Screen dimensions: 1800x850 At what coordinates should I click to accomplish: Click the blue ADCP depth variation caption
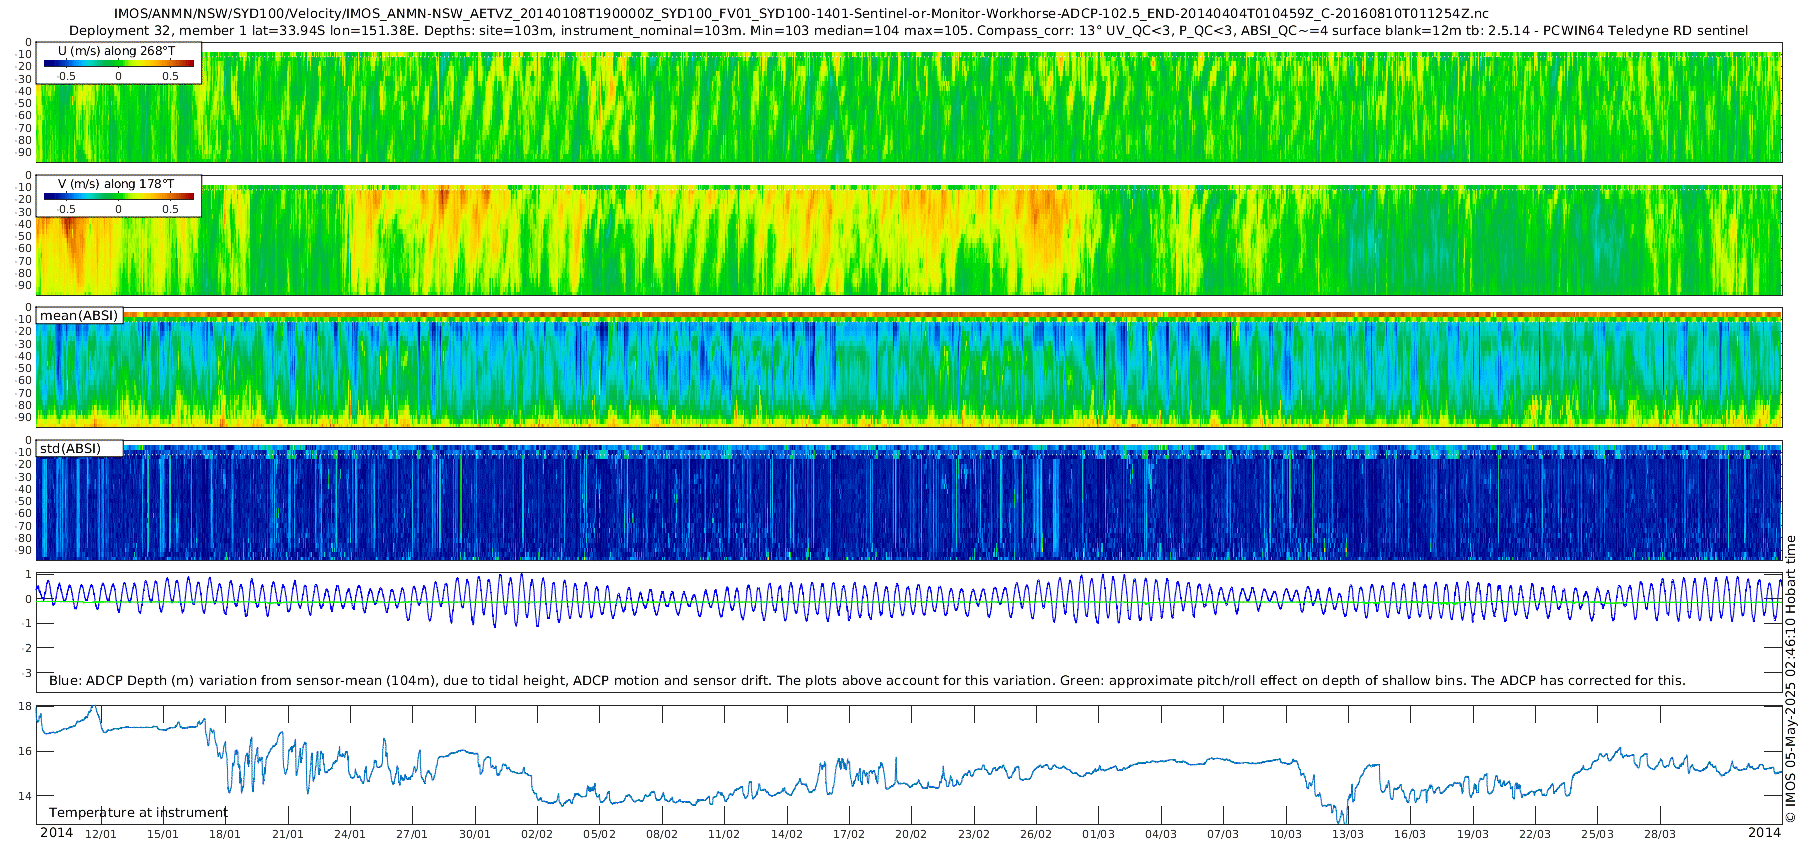coord(867,681)
